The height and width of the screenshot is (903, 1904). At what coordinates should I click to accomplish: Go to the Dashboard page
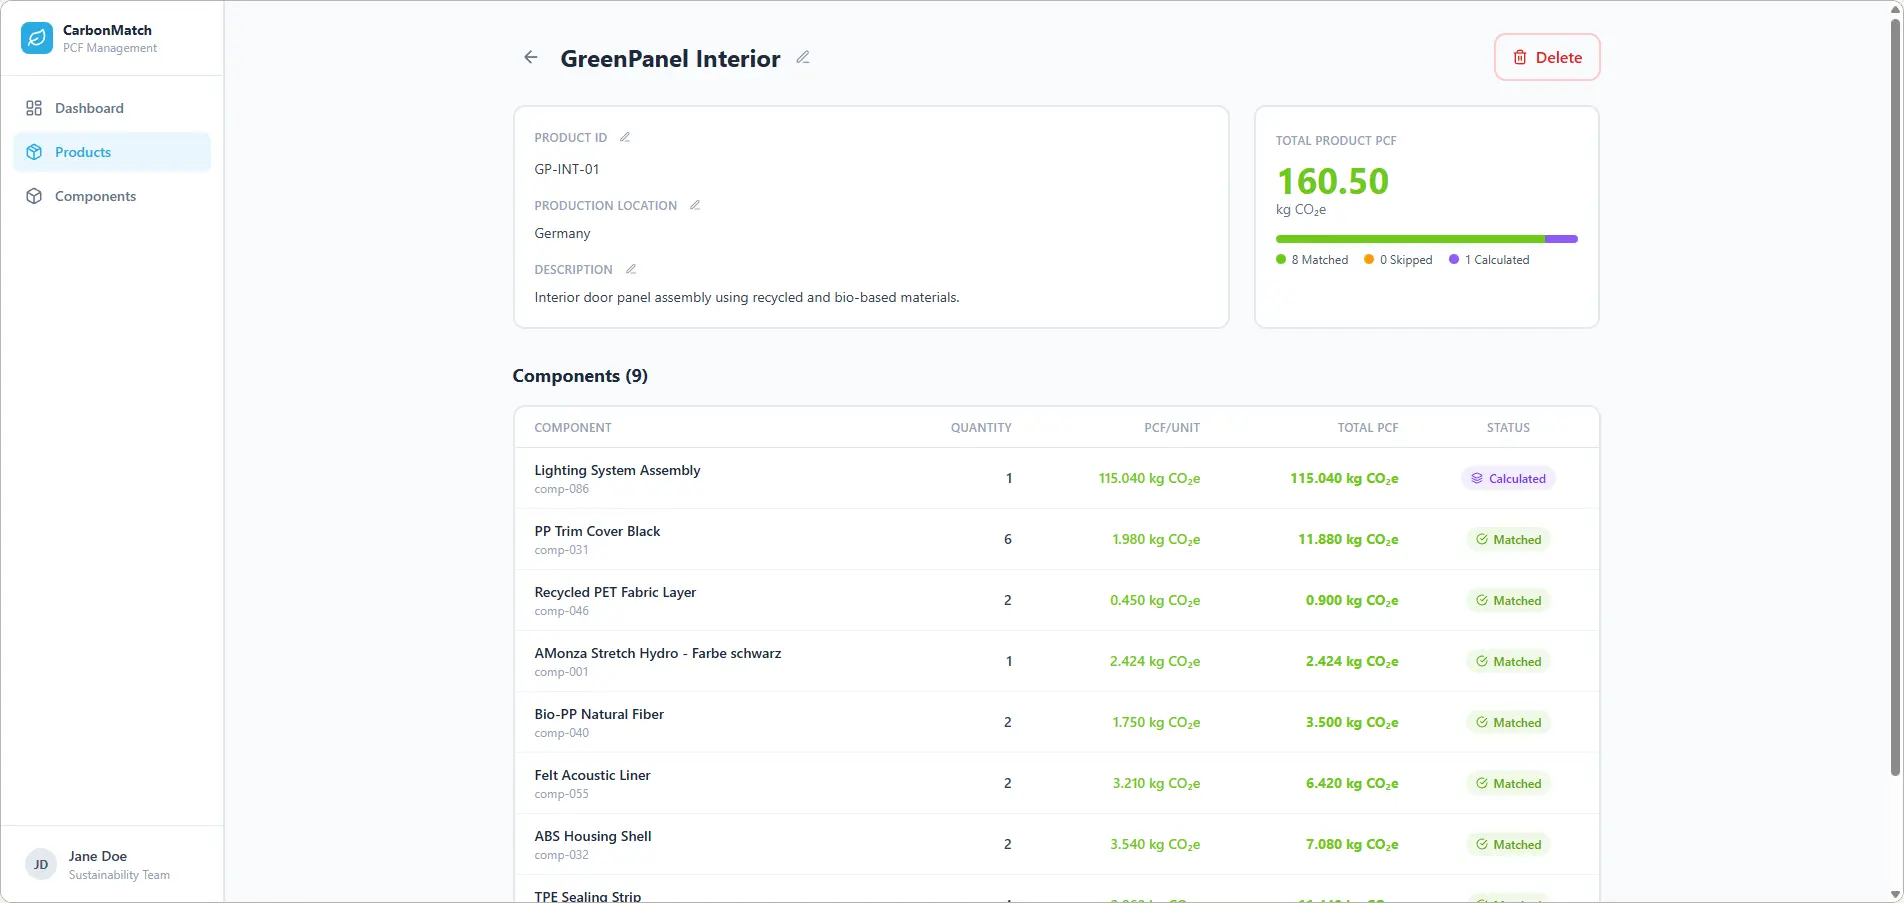(89, 108)
